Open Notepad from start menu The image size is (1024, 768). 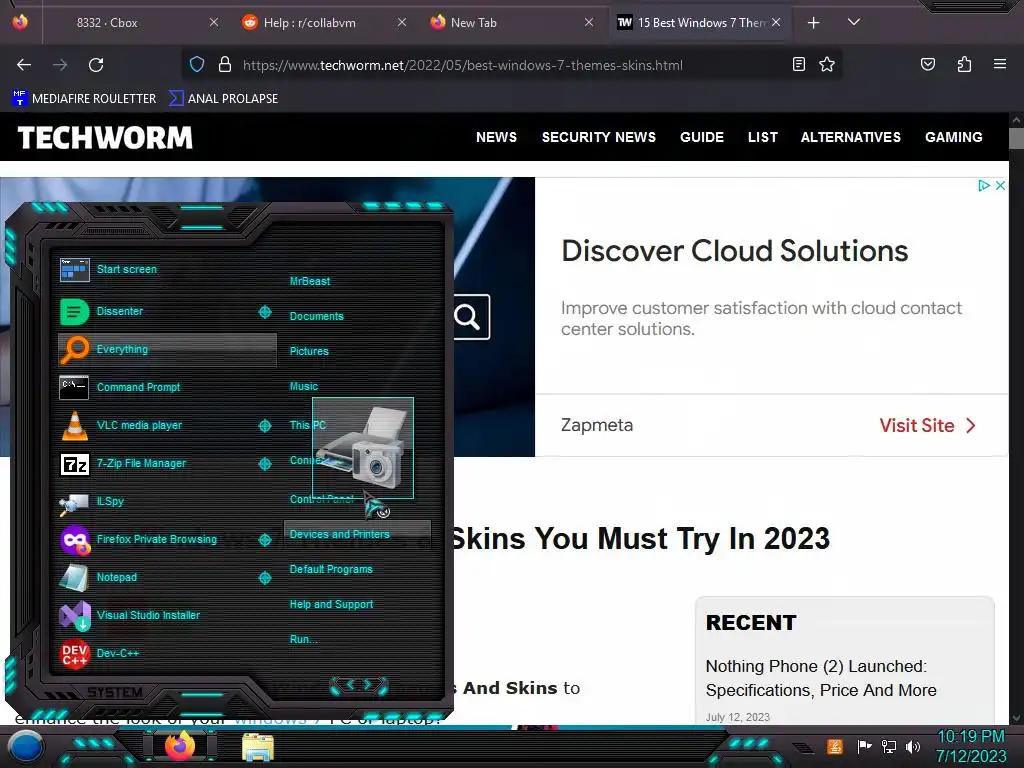(x=157, y=577)
